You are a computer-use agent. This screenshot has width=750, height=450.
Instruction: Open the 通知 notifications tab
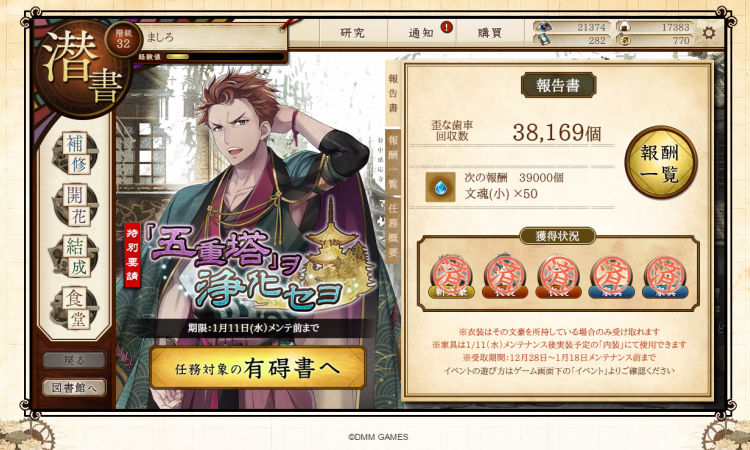[421, 33]
